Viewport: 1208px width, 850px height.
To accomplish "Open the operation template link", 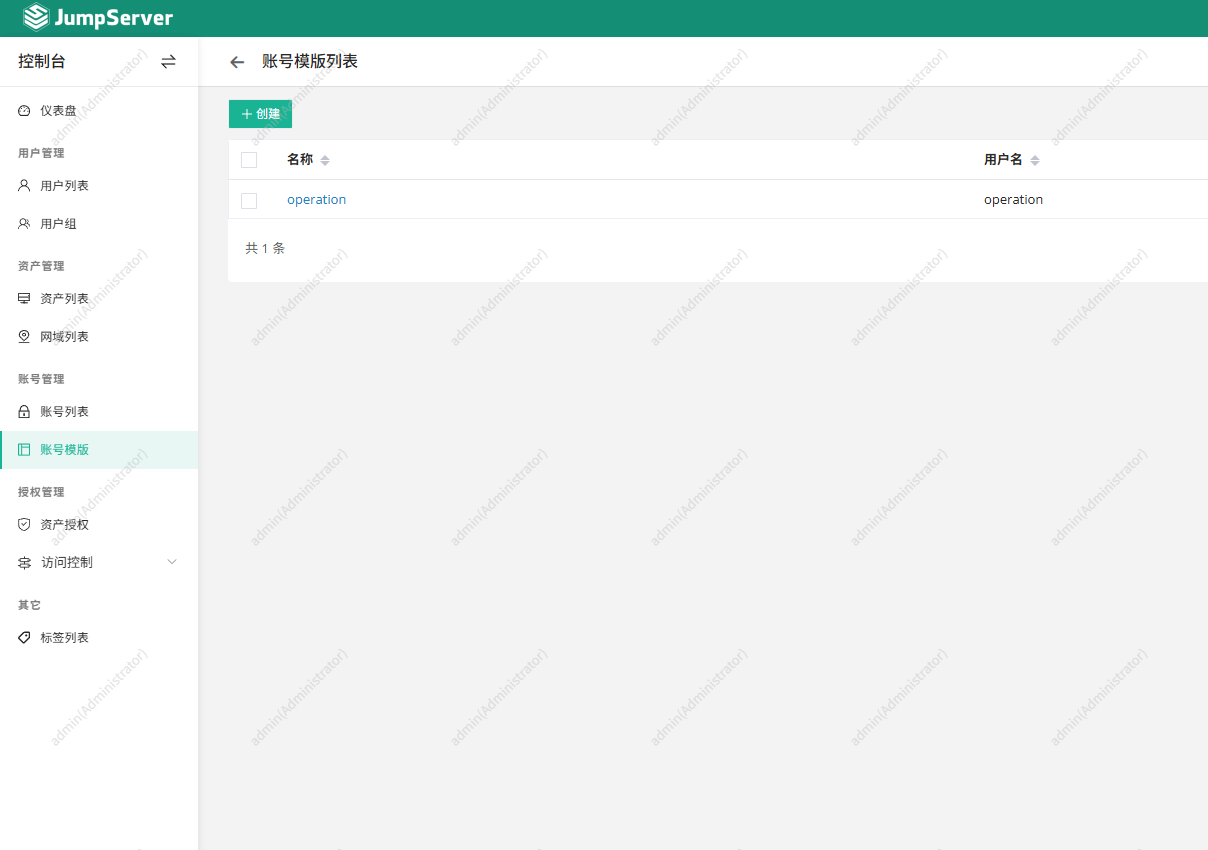I will tap(316, 199).
